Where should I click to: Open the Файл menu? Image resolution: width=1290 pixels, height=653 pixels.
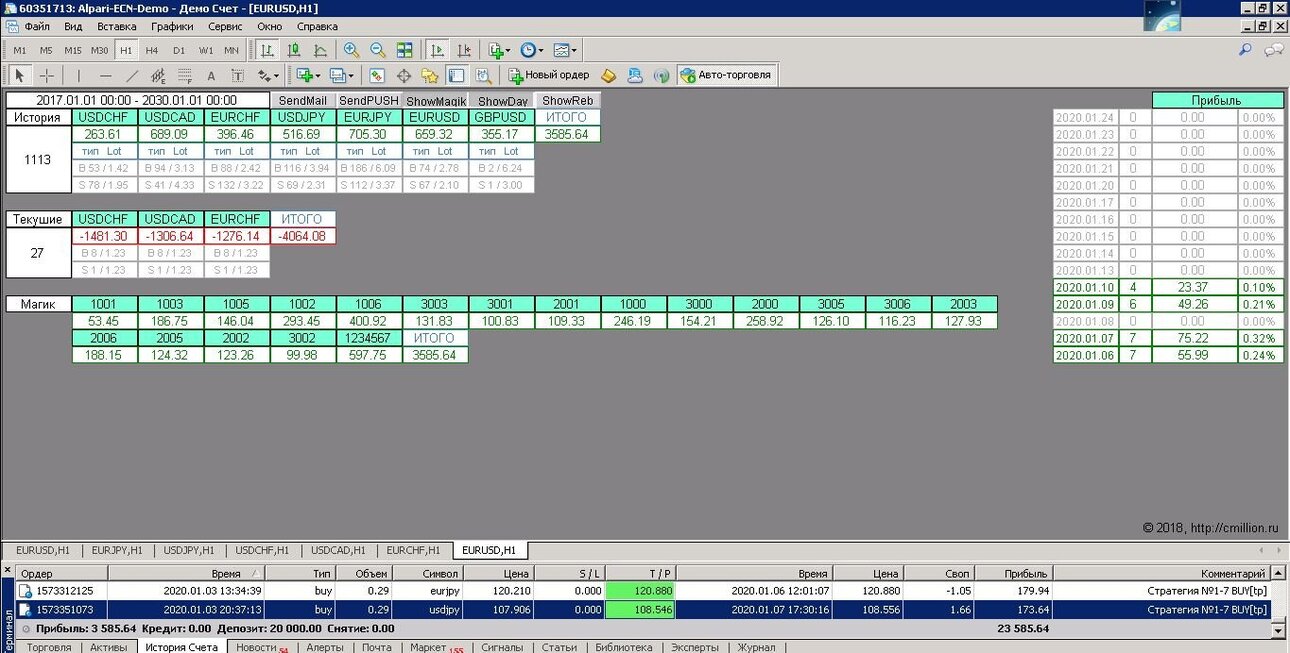point(37,27)
